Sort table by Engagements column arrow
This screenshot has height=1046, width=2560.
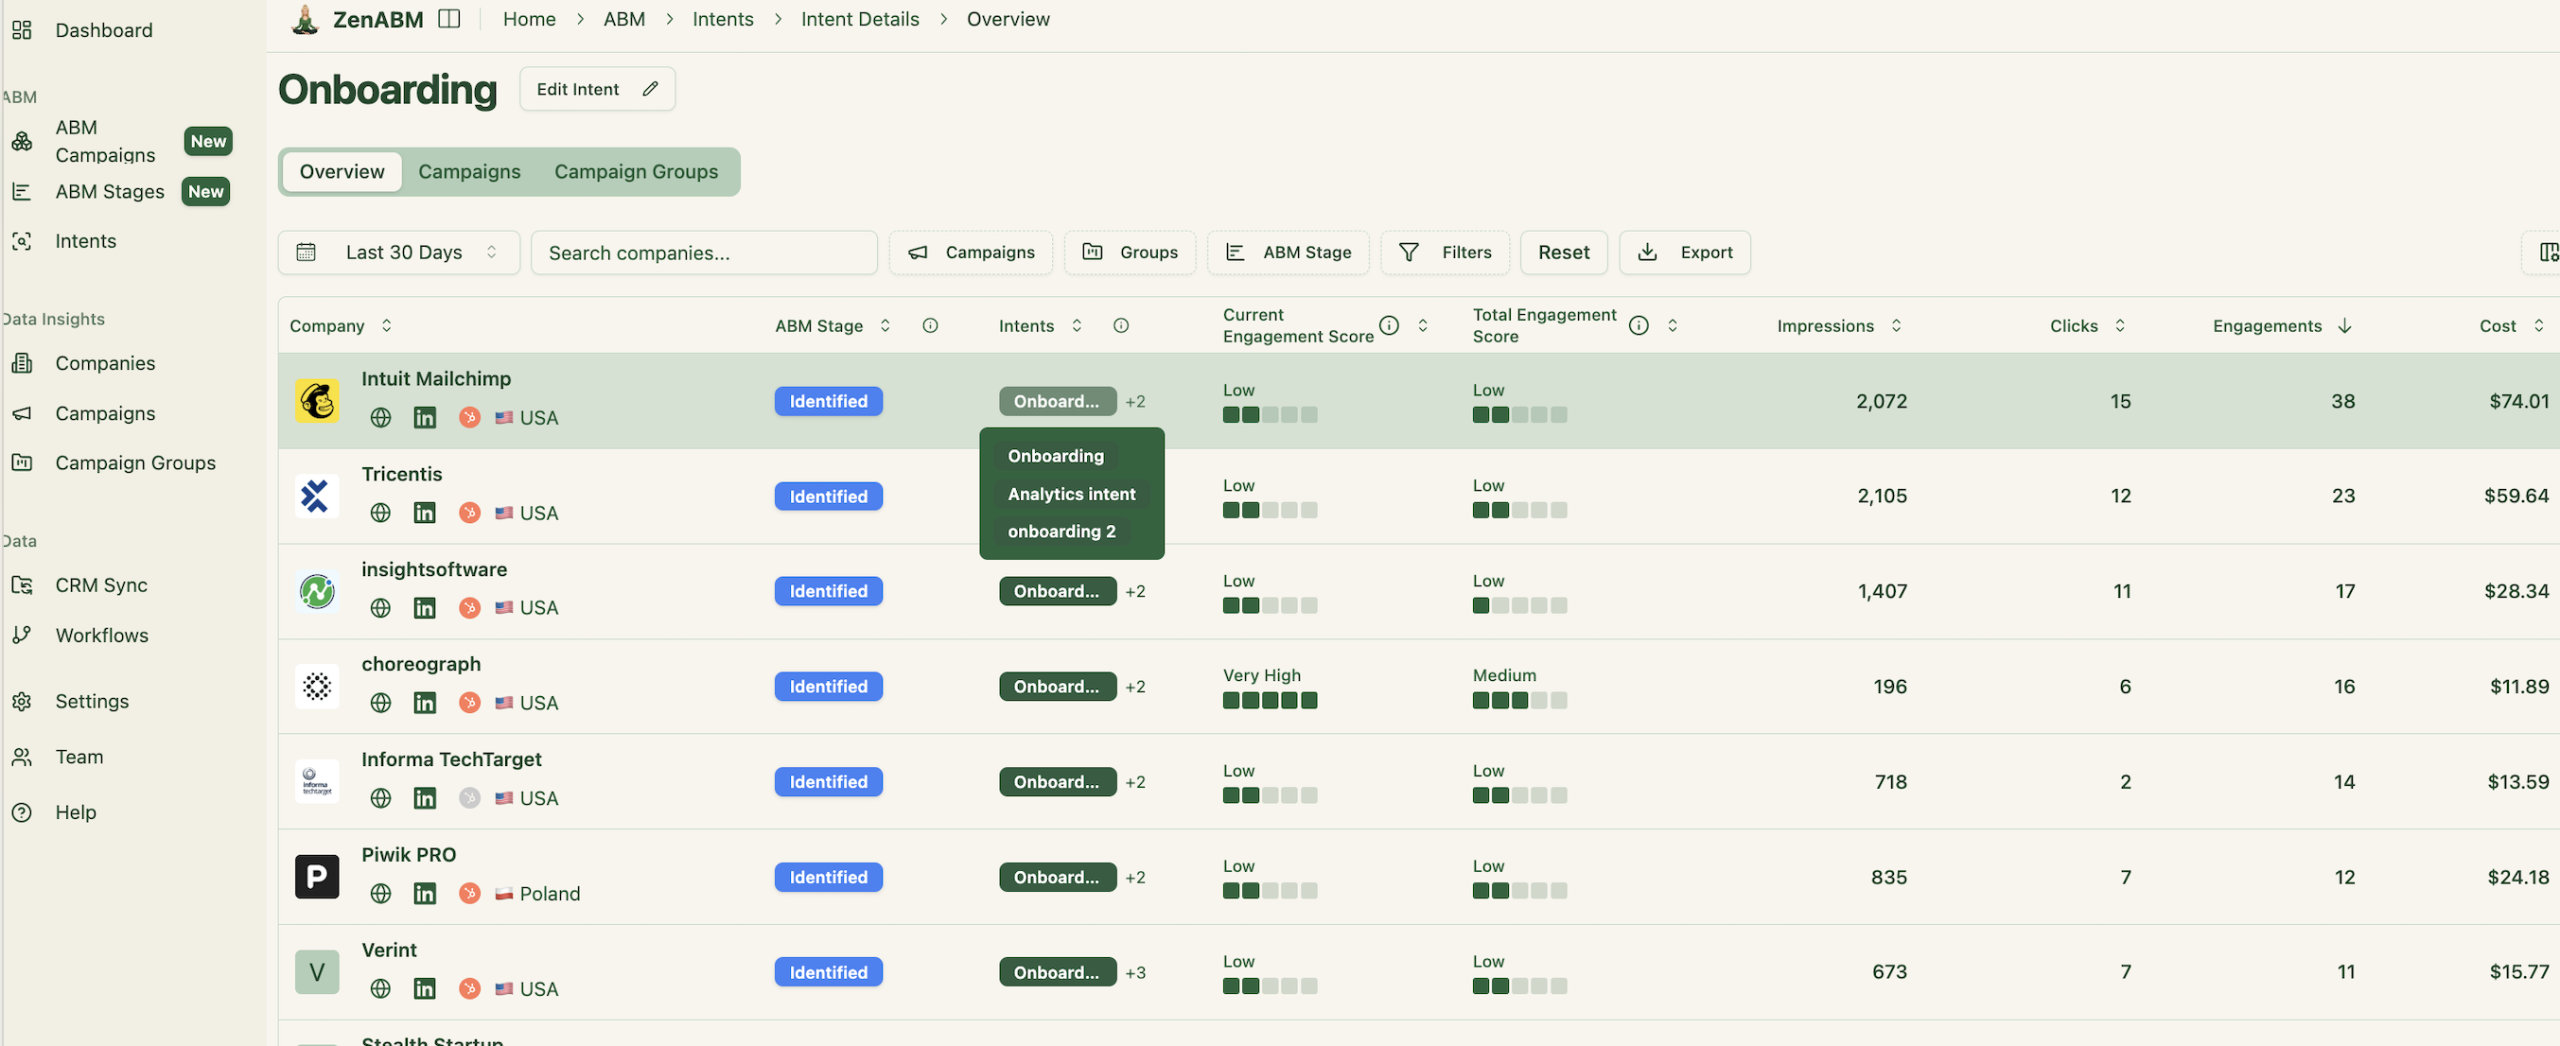(x=2345, y=326)
